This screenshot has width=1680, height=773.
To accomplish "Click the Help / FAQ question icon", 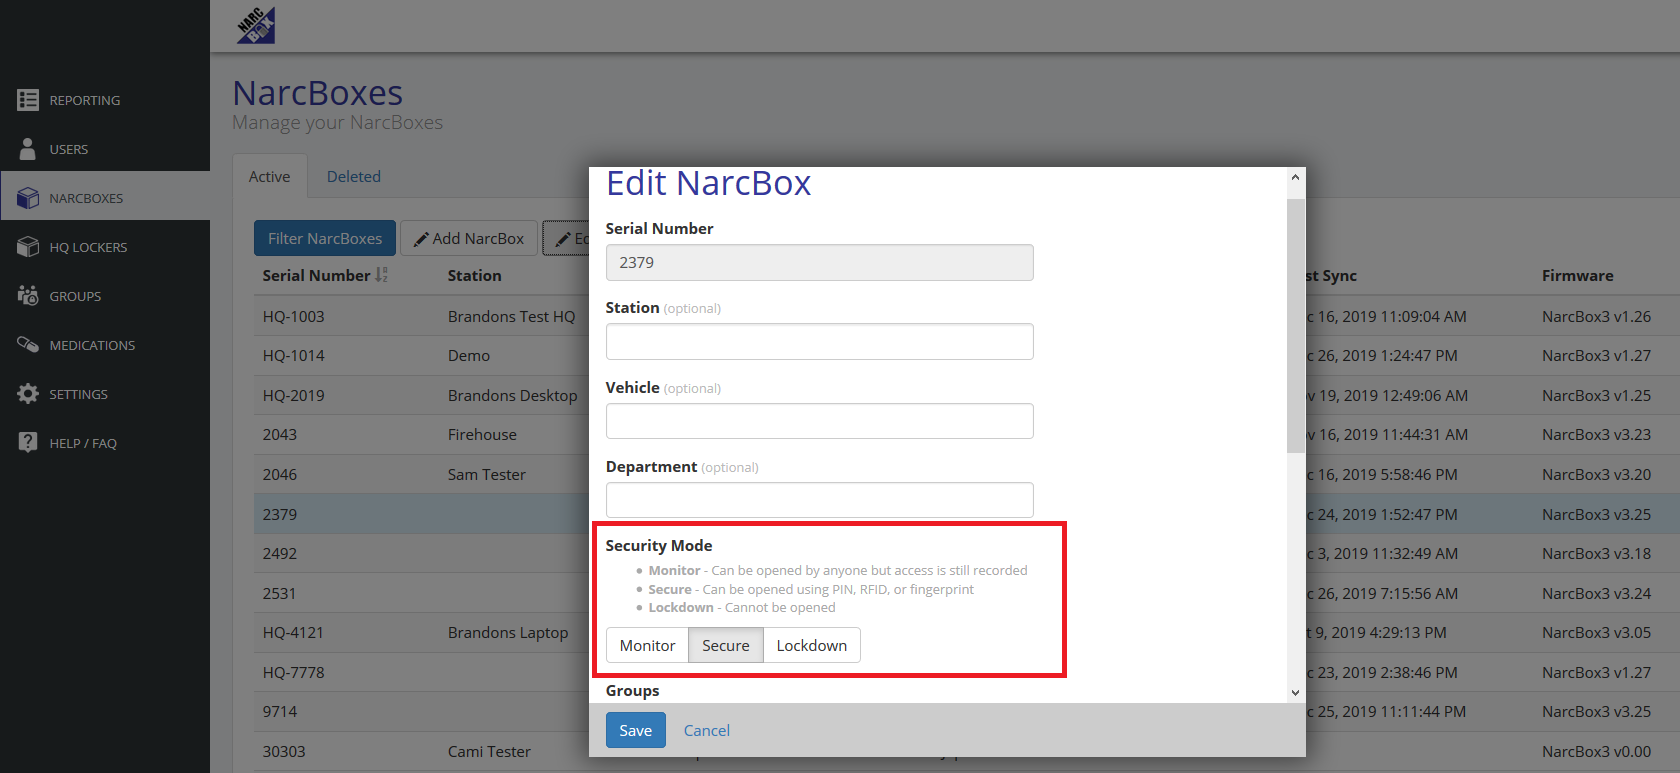I will click(28, 443).
